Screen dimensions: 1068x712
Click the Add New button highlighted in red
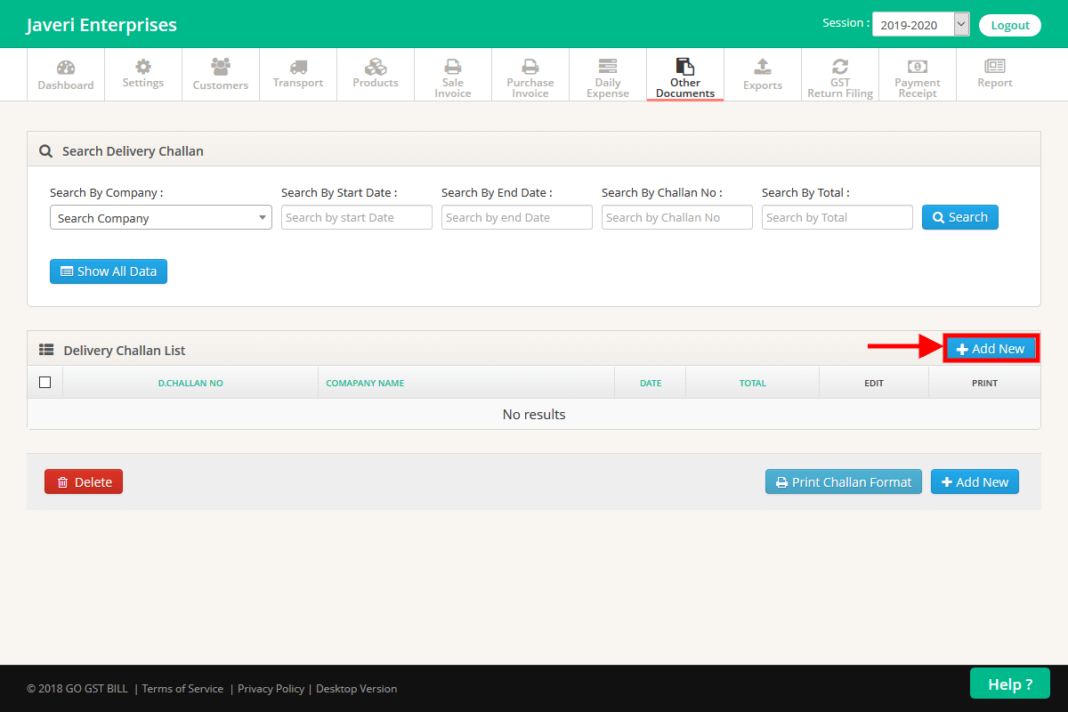point(991,348)
